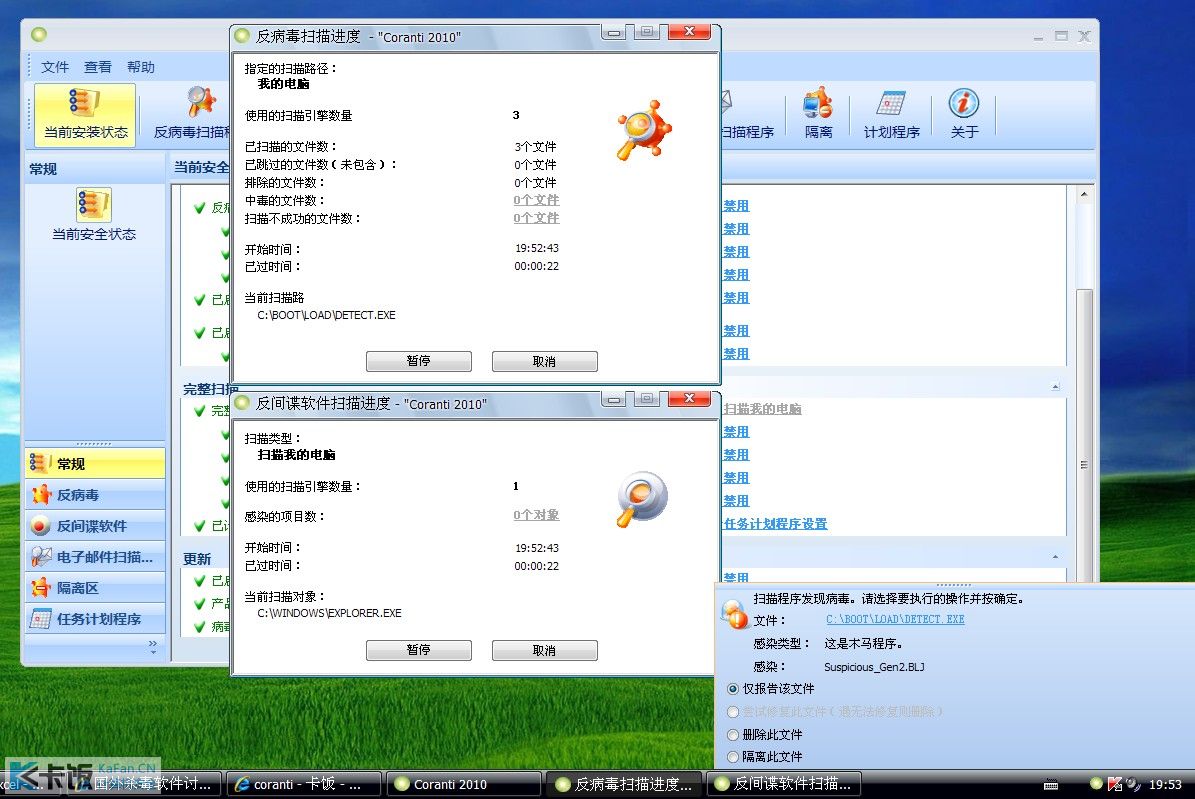Click the 0个对象 infected items link
Viewport: 1195px width, 799px height.
pyautogui.click(x=537, y=515)
